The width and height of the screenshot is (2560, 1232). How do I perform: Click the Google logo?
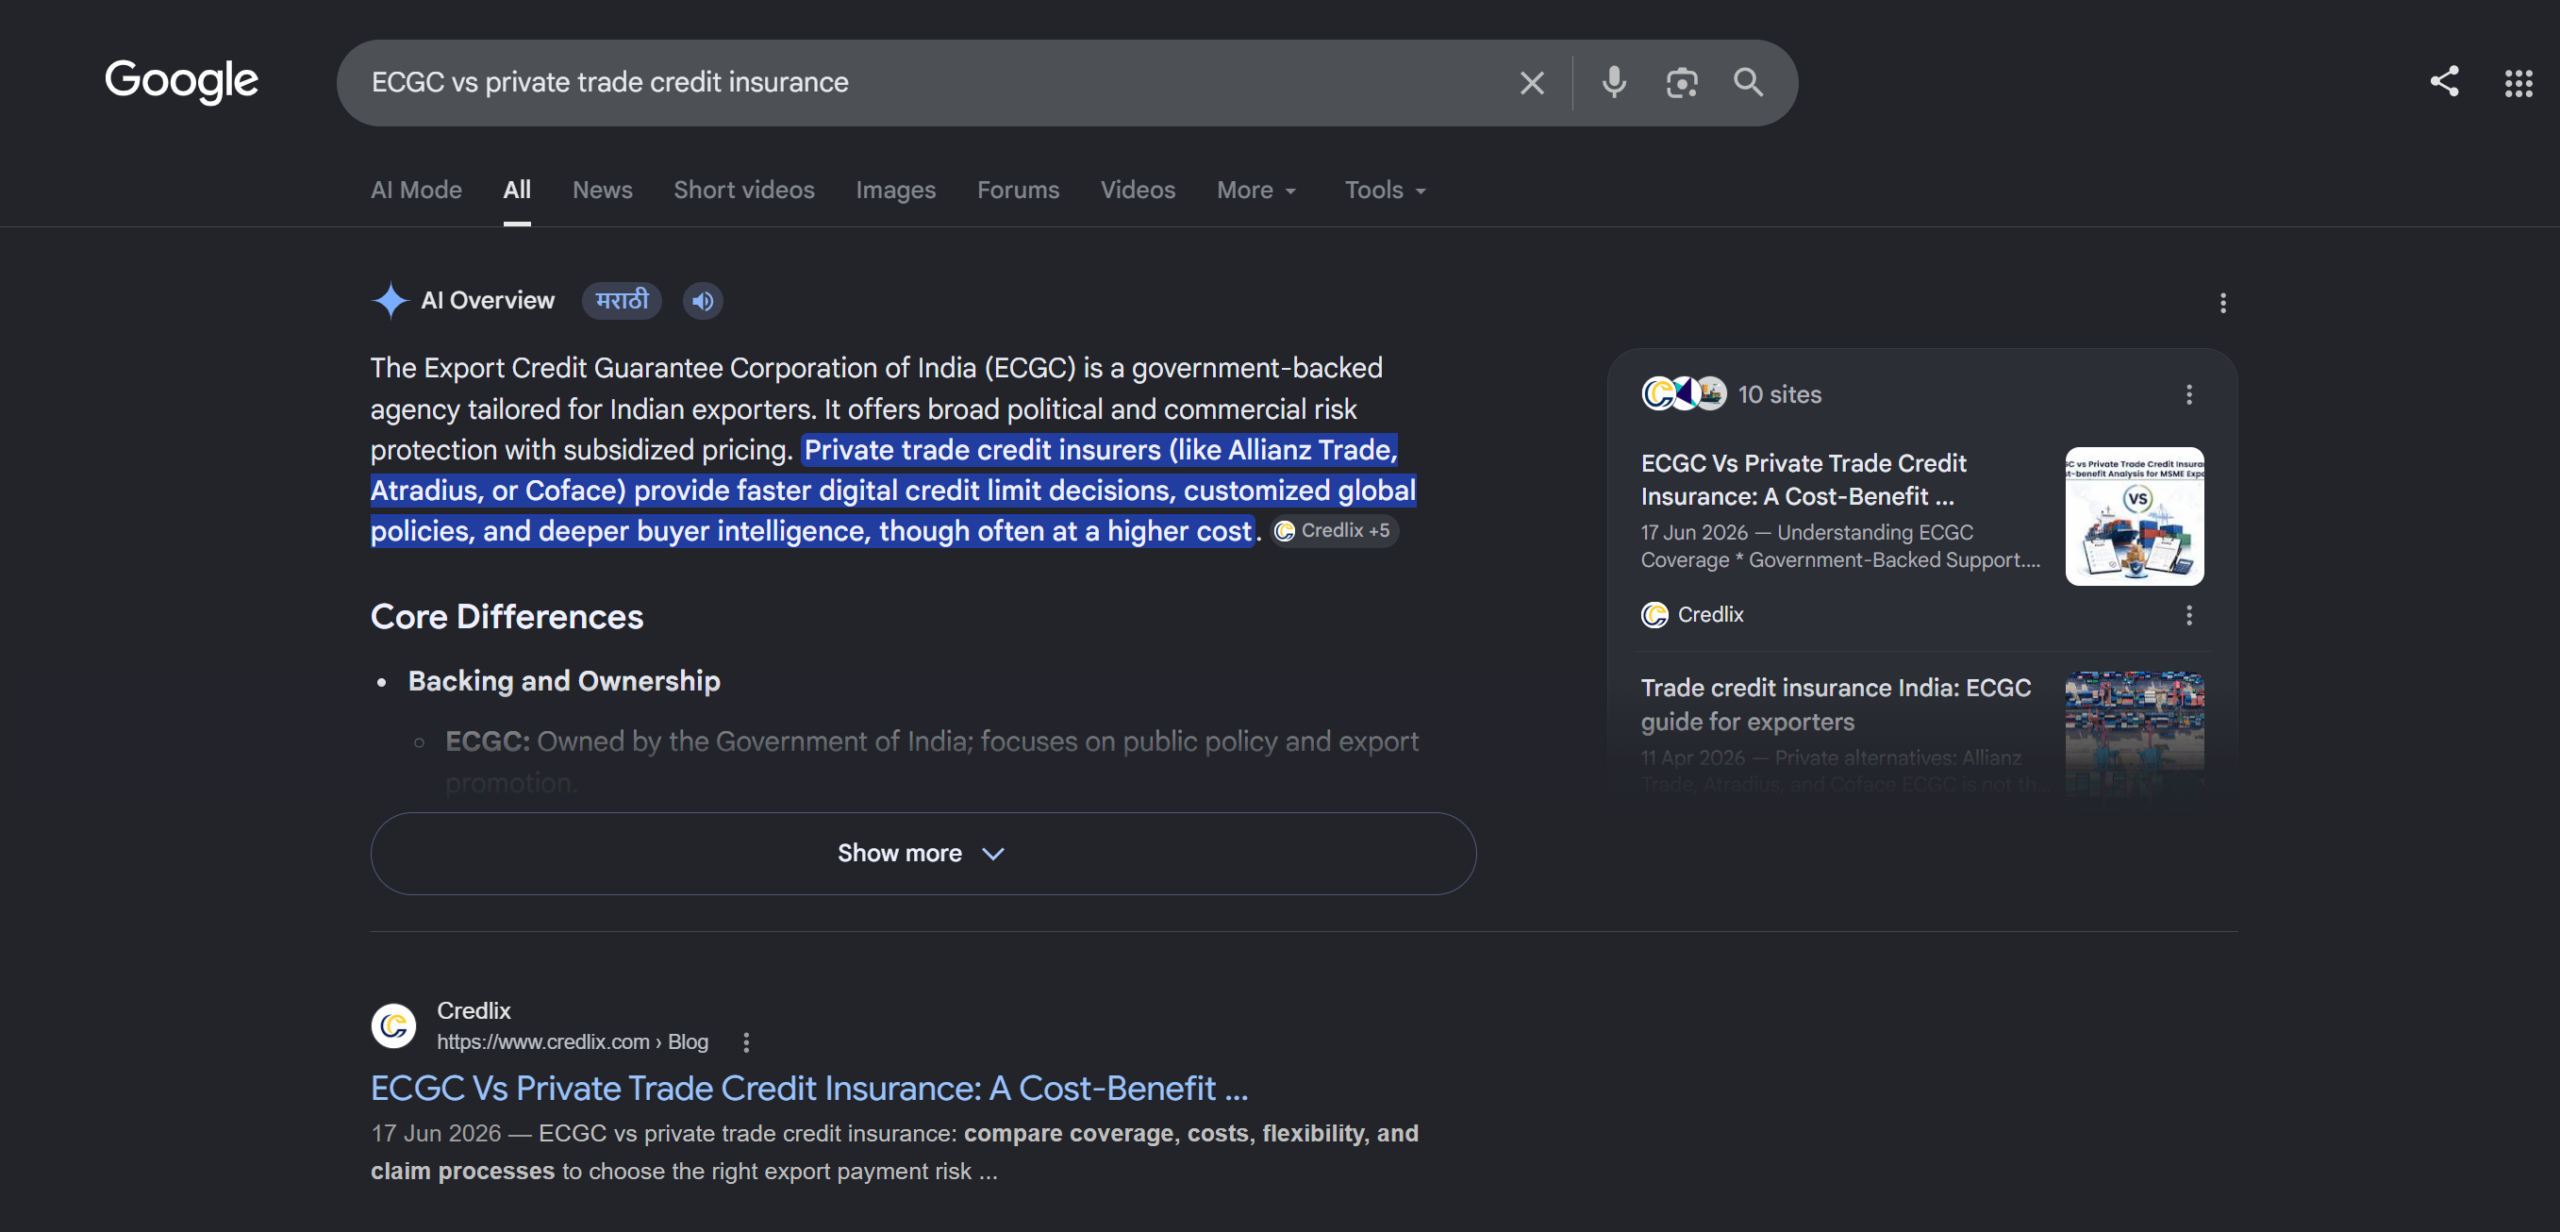(x=181, y=82)
